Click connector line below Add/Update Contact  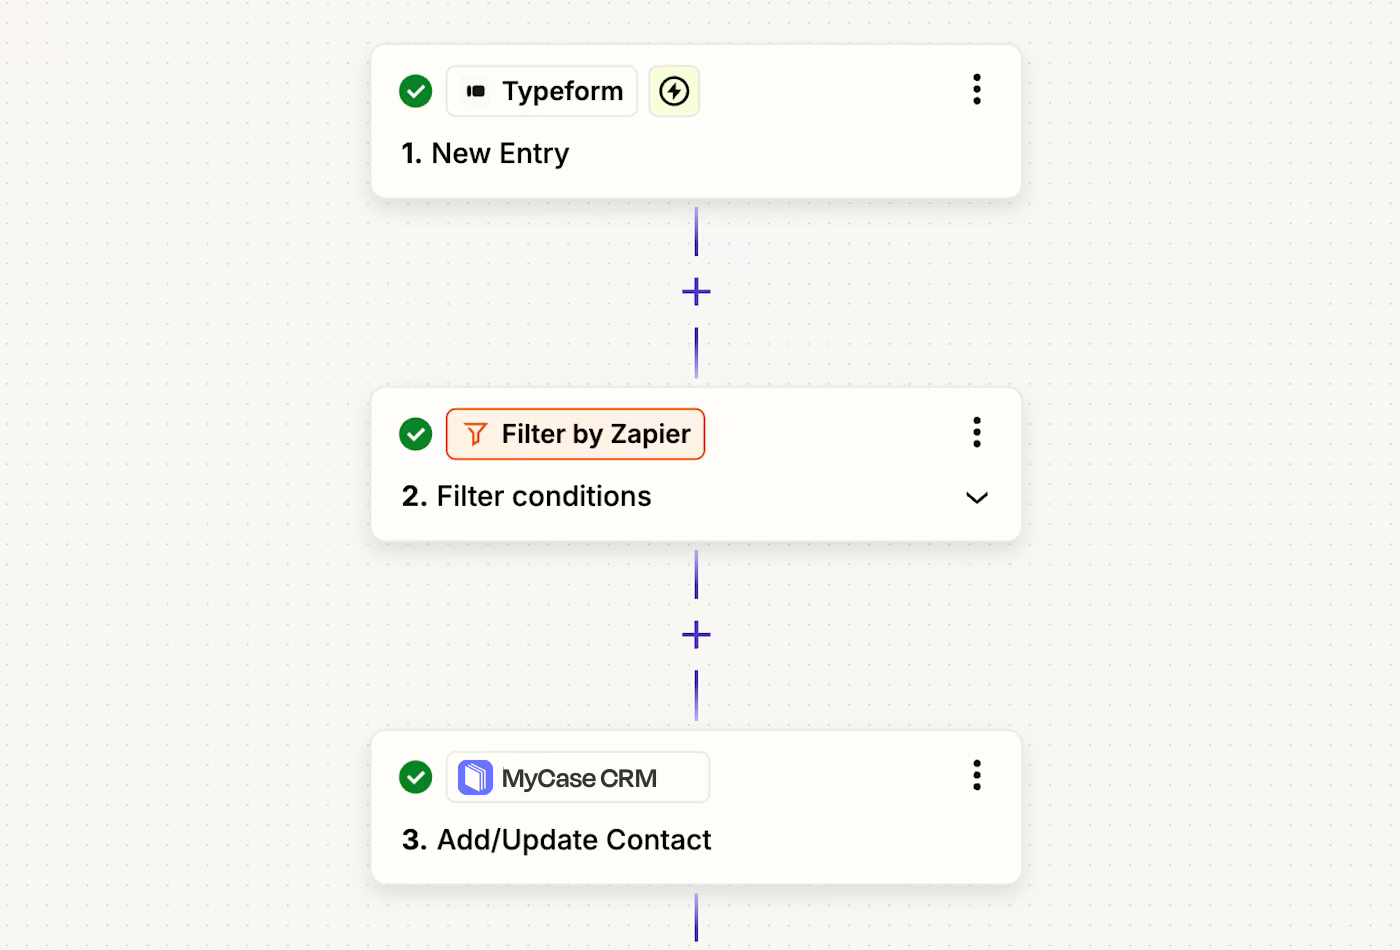tap(696, 918)
